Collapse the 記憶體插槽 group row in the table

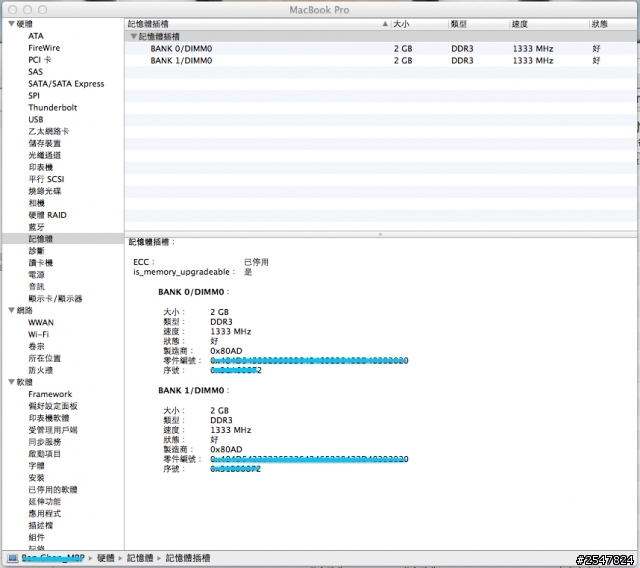click(x=133, y=36)
